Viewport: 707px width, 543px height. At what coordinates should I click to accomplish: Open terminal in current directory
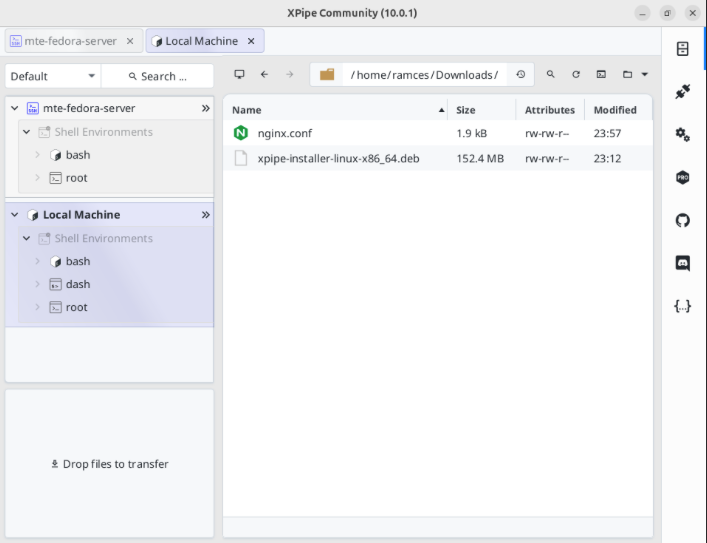[601, 74]
